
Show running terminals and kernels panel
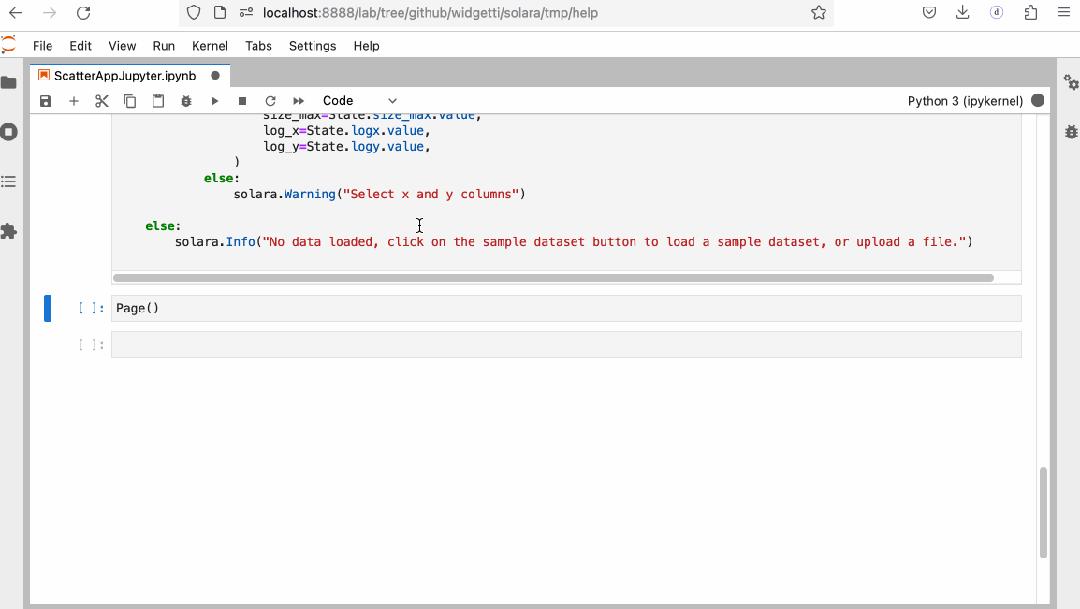click(10, 131)
